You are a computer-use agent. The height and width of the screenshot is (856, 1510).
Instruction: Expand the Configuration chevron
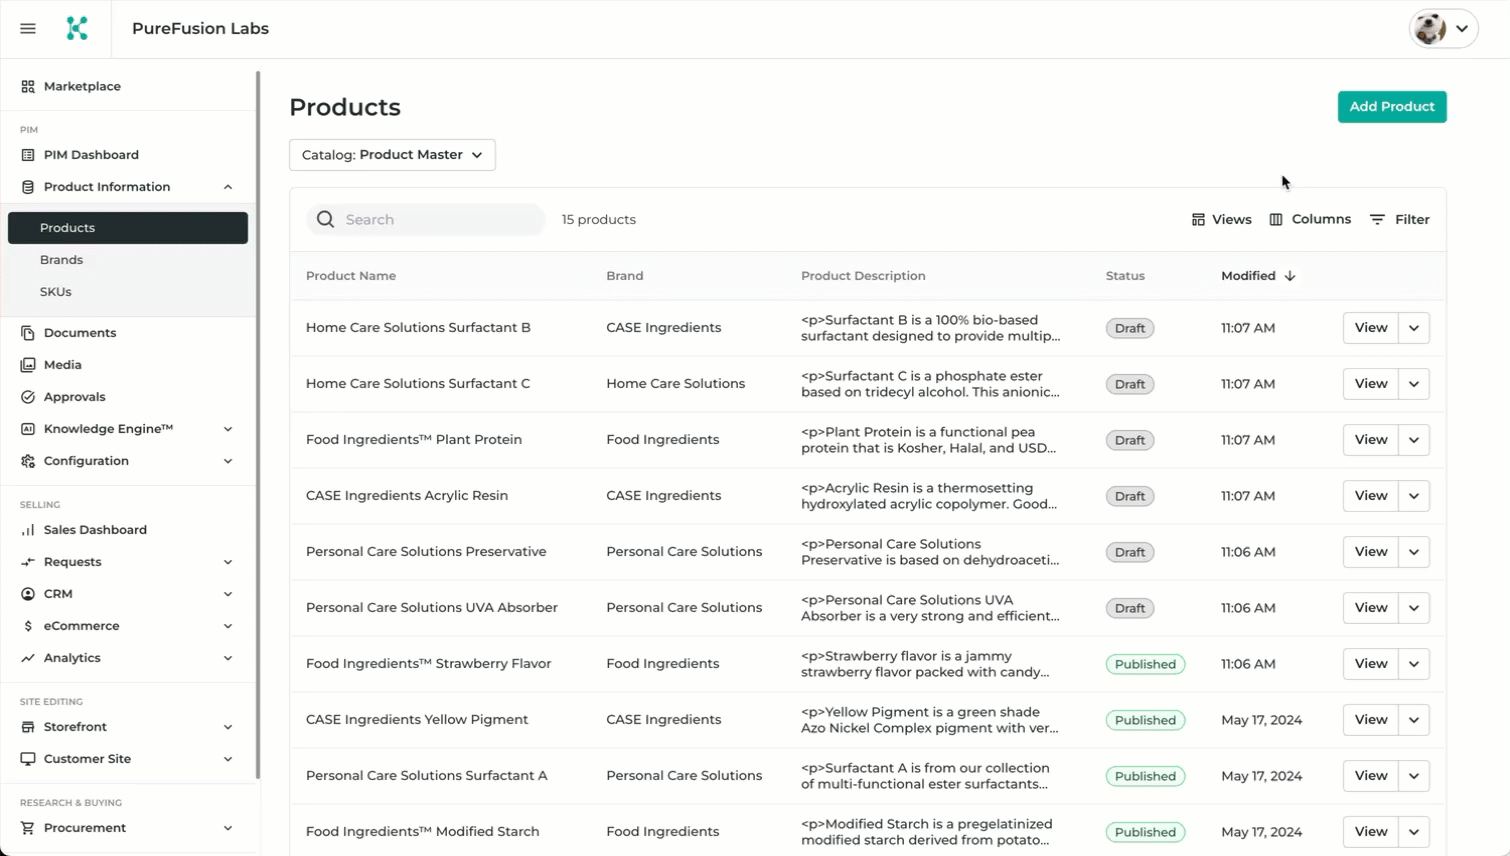tap(228, 461)
